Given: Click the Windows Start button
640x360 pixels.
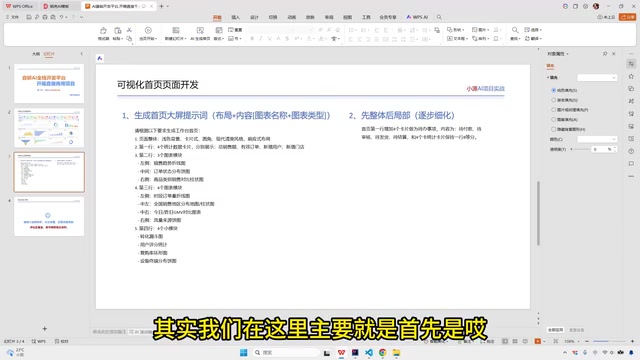Looking at the screenshot, I should pos(244,353).
